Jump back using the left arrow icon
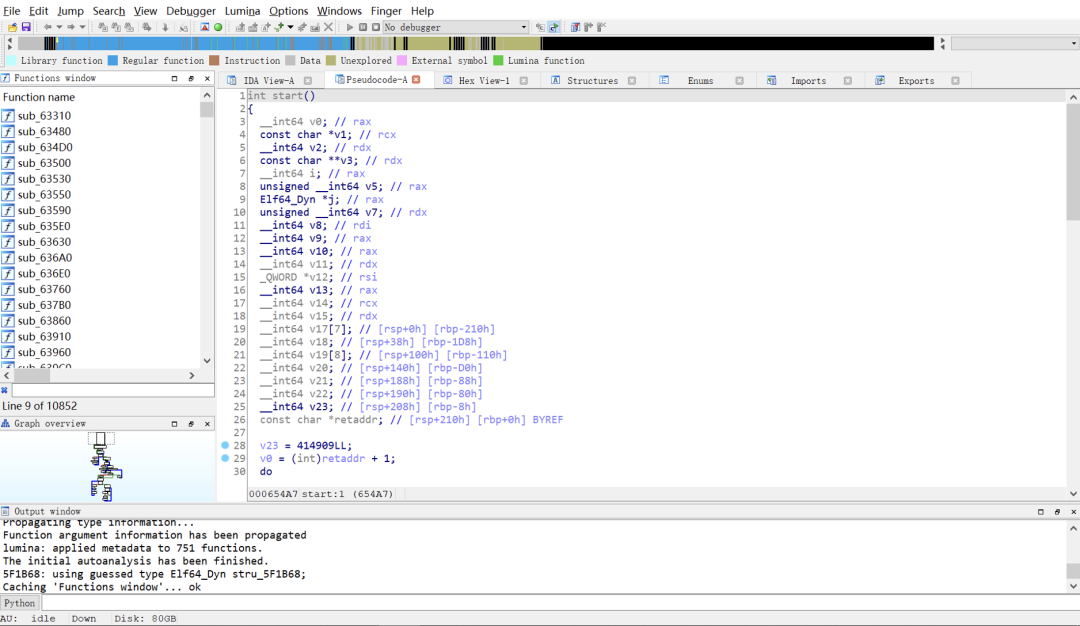Screen dimensions: 1080x626 click(48, 27)
